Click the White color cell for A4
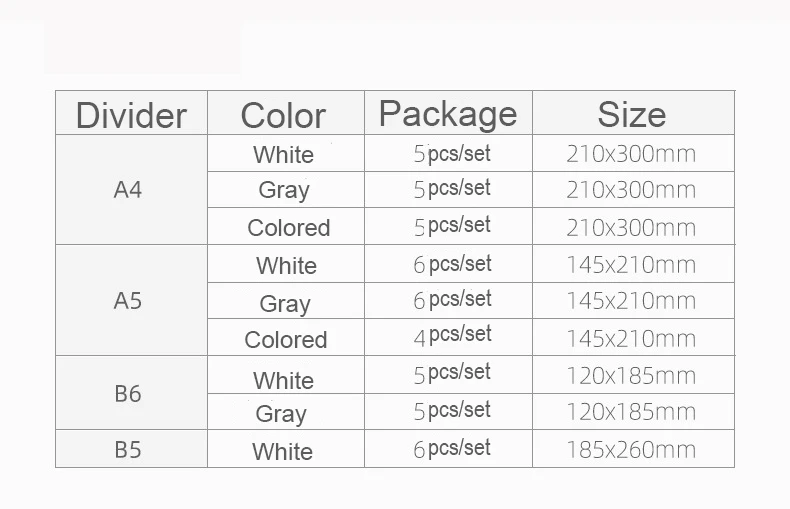This screenshot has height=509, width=790. 283,155
